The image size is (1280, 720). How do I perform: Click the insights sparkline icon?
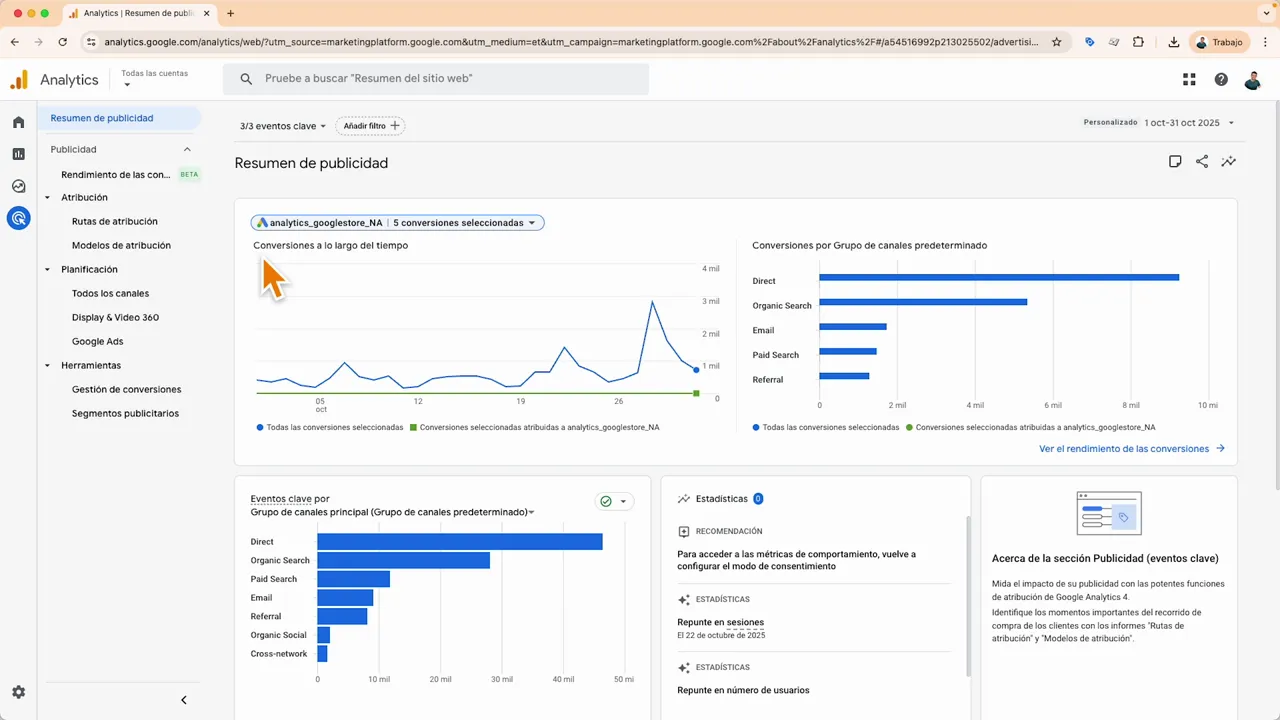click(x=1229, y=161)
